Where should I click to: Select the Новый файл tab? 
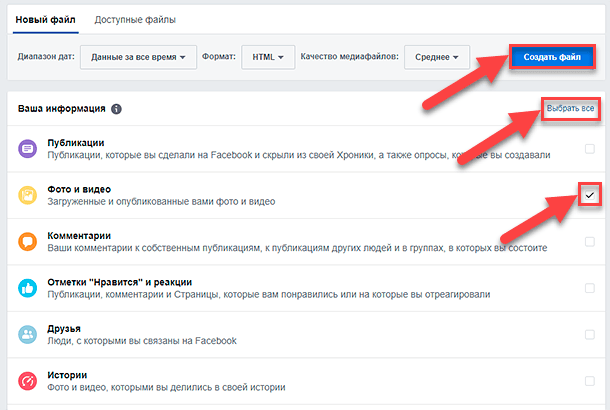[x=44, y=20]
